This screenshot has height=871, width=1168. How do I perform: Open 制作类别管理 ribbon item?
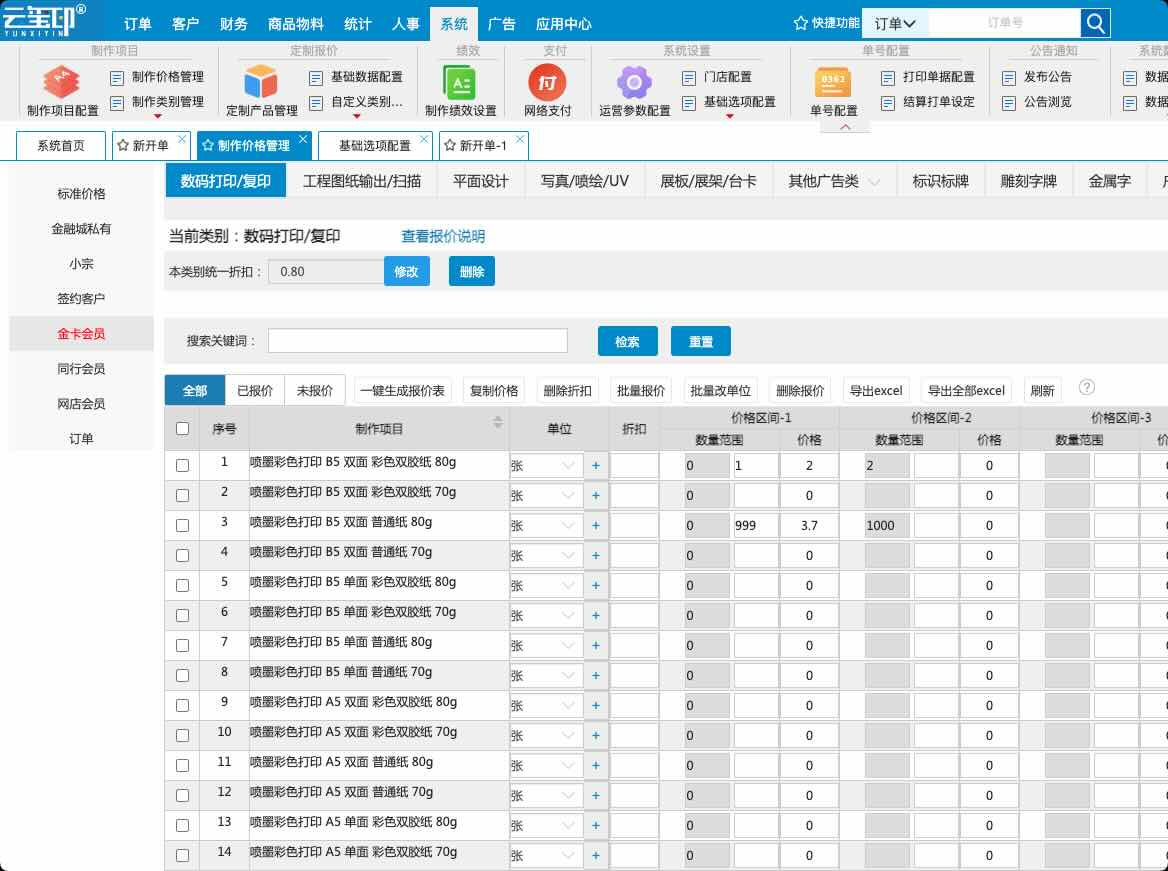(157, 102)
